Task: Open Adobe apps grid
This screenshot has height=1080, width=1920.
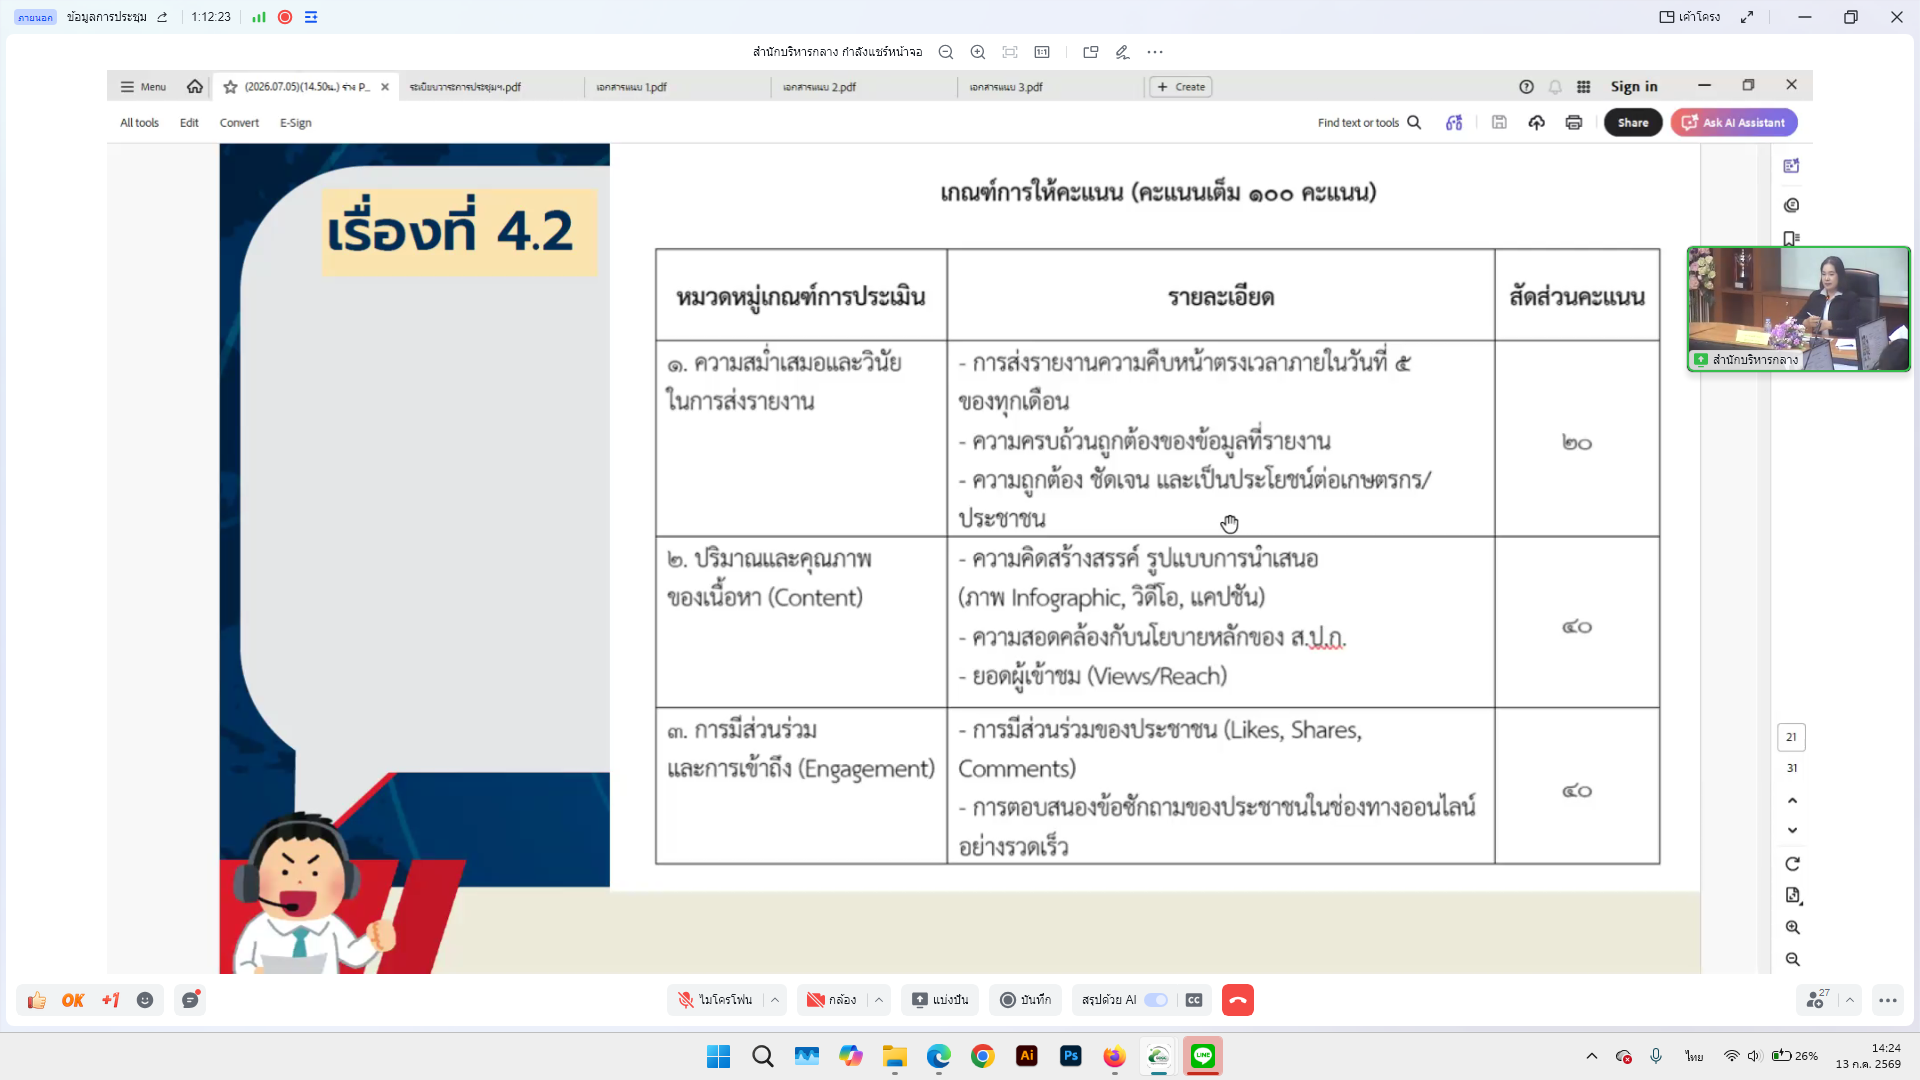Action: (x=1584, y=87)
